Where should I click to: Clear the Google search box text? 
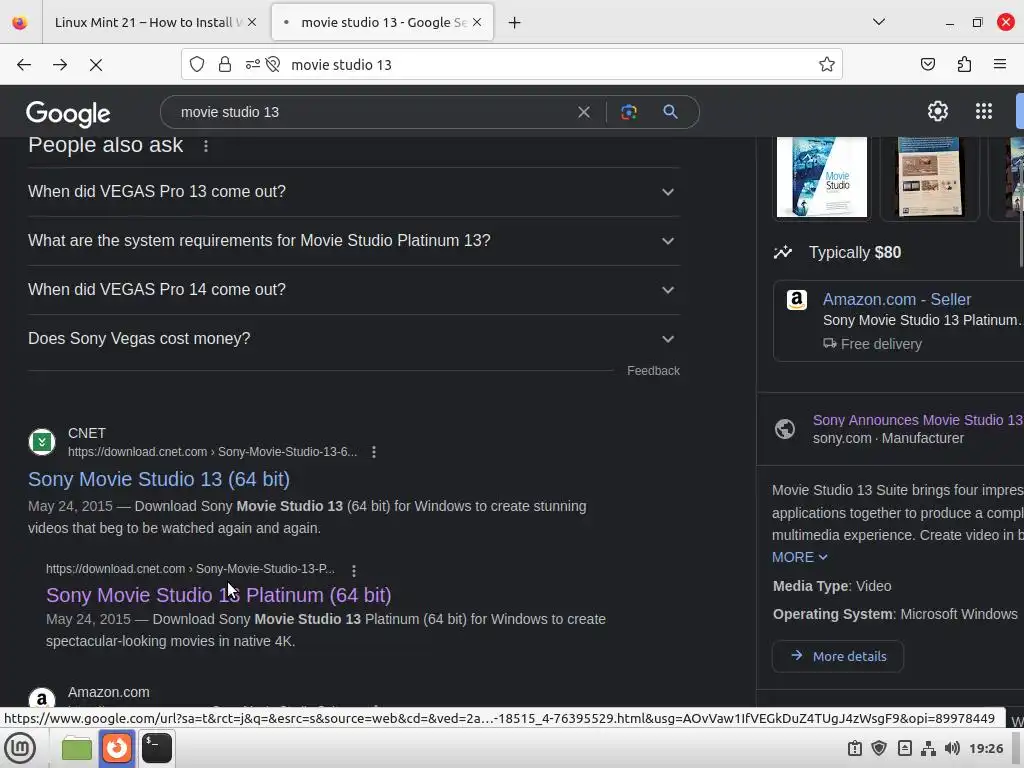pos(584,112)
